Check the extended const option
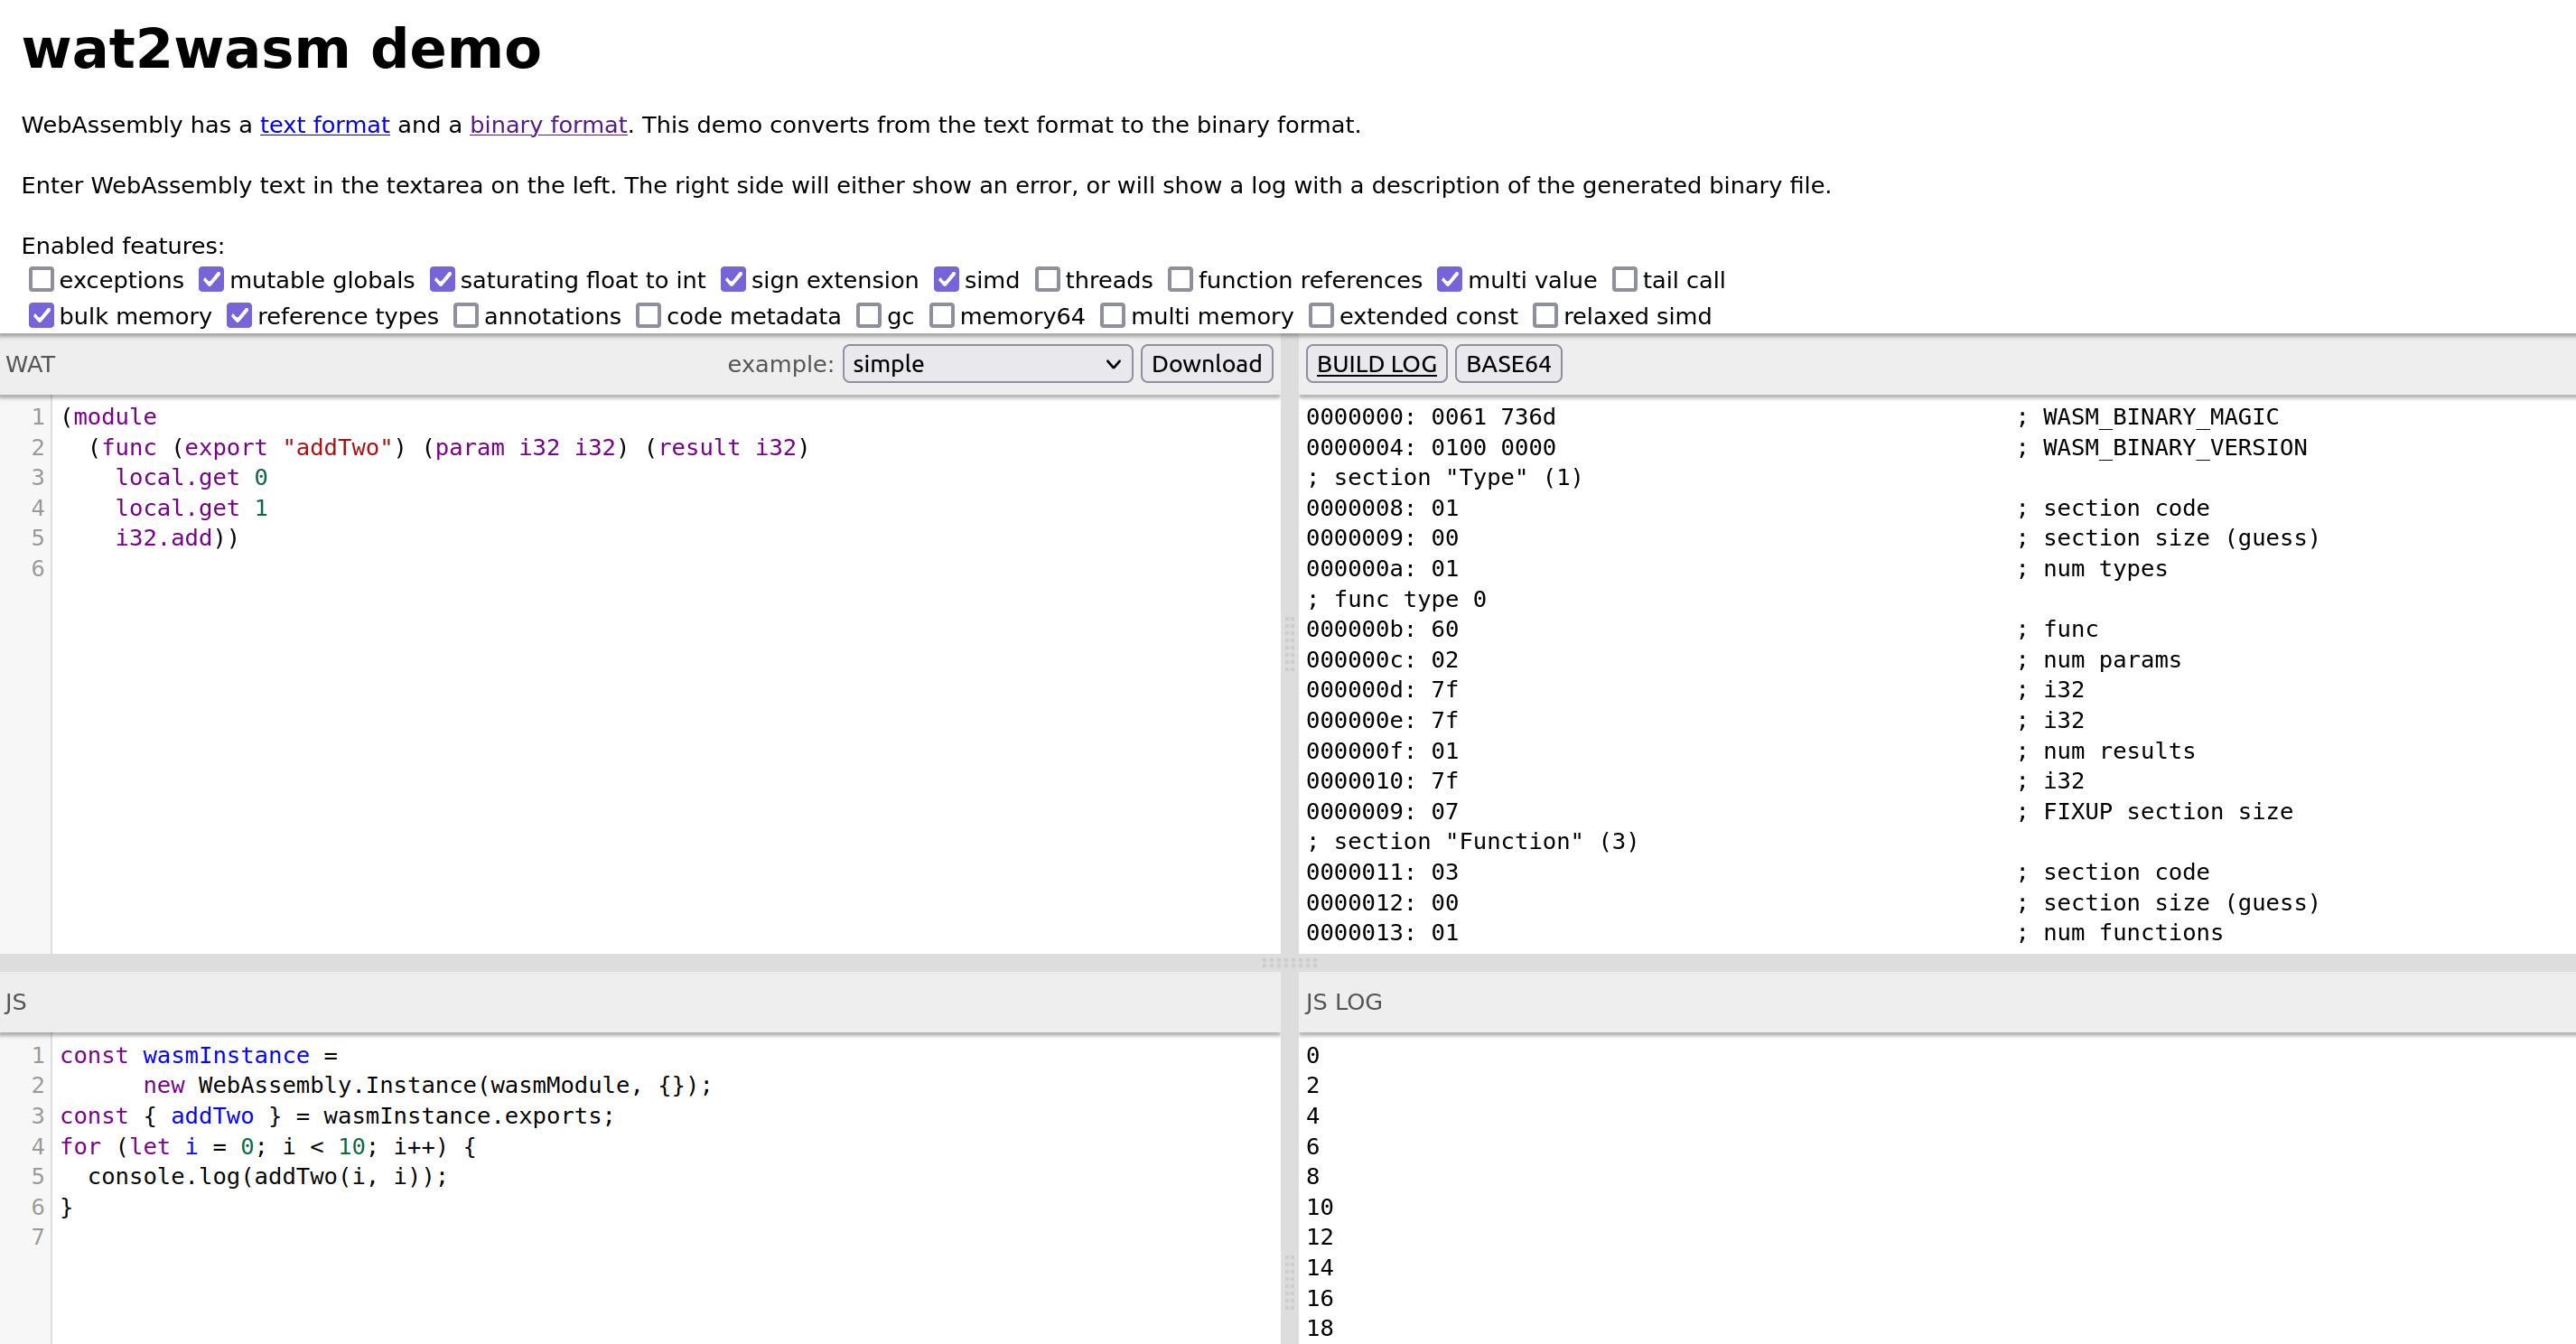This screenshot has height=1344, width=2576. [x=1321, y=315]
